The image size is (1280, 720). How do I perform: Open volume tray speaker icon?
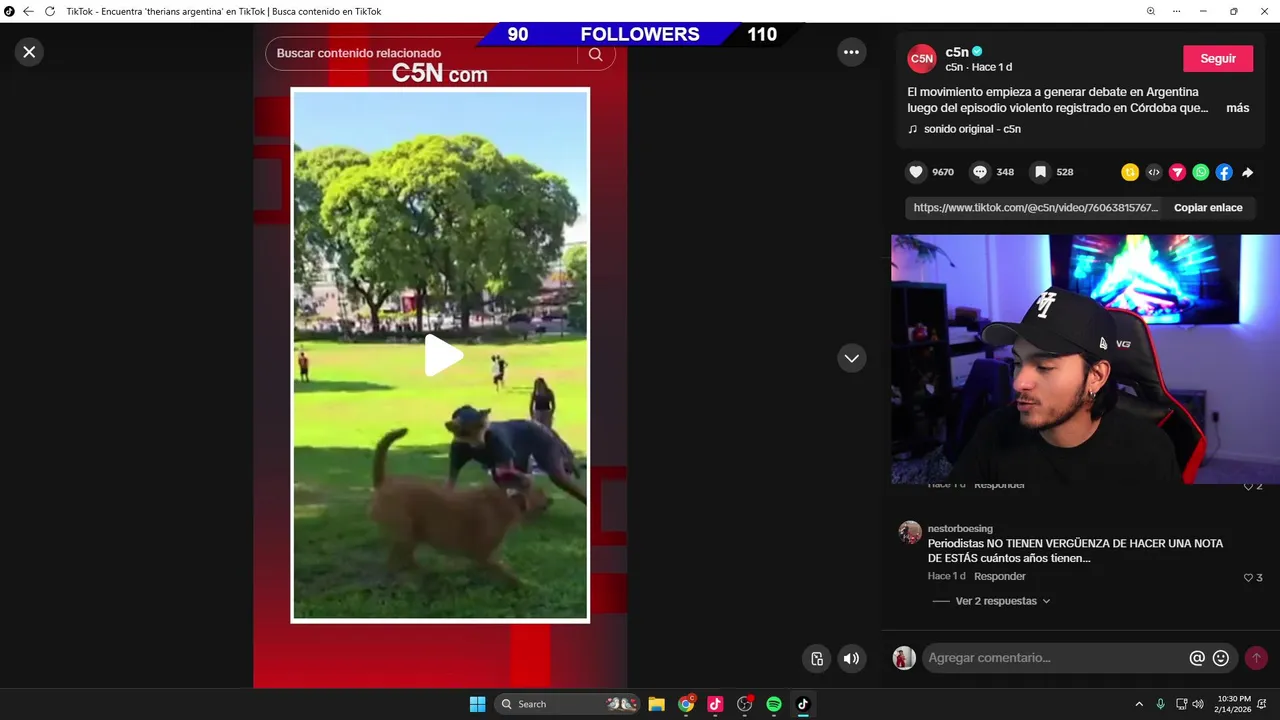pos(1198,704)
